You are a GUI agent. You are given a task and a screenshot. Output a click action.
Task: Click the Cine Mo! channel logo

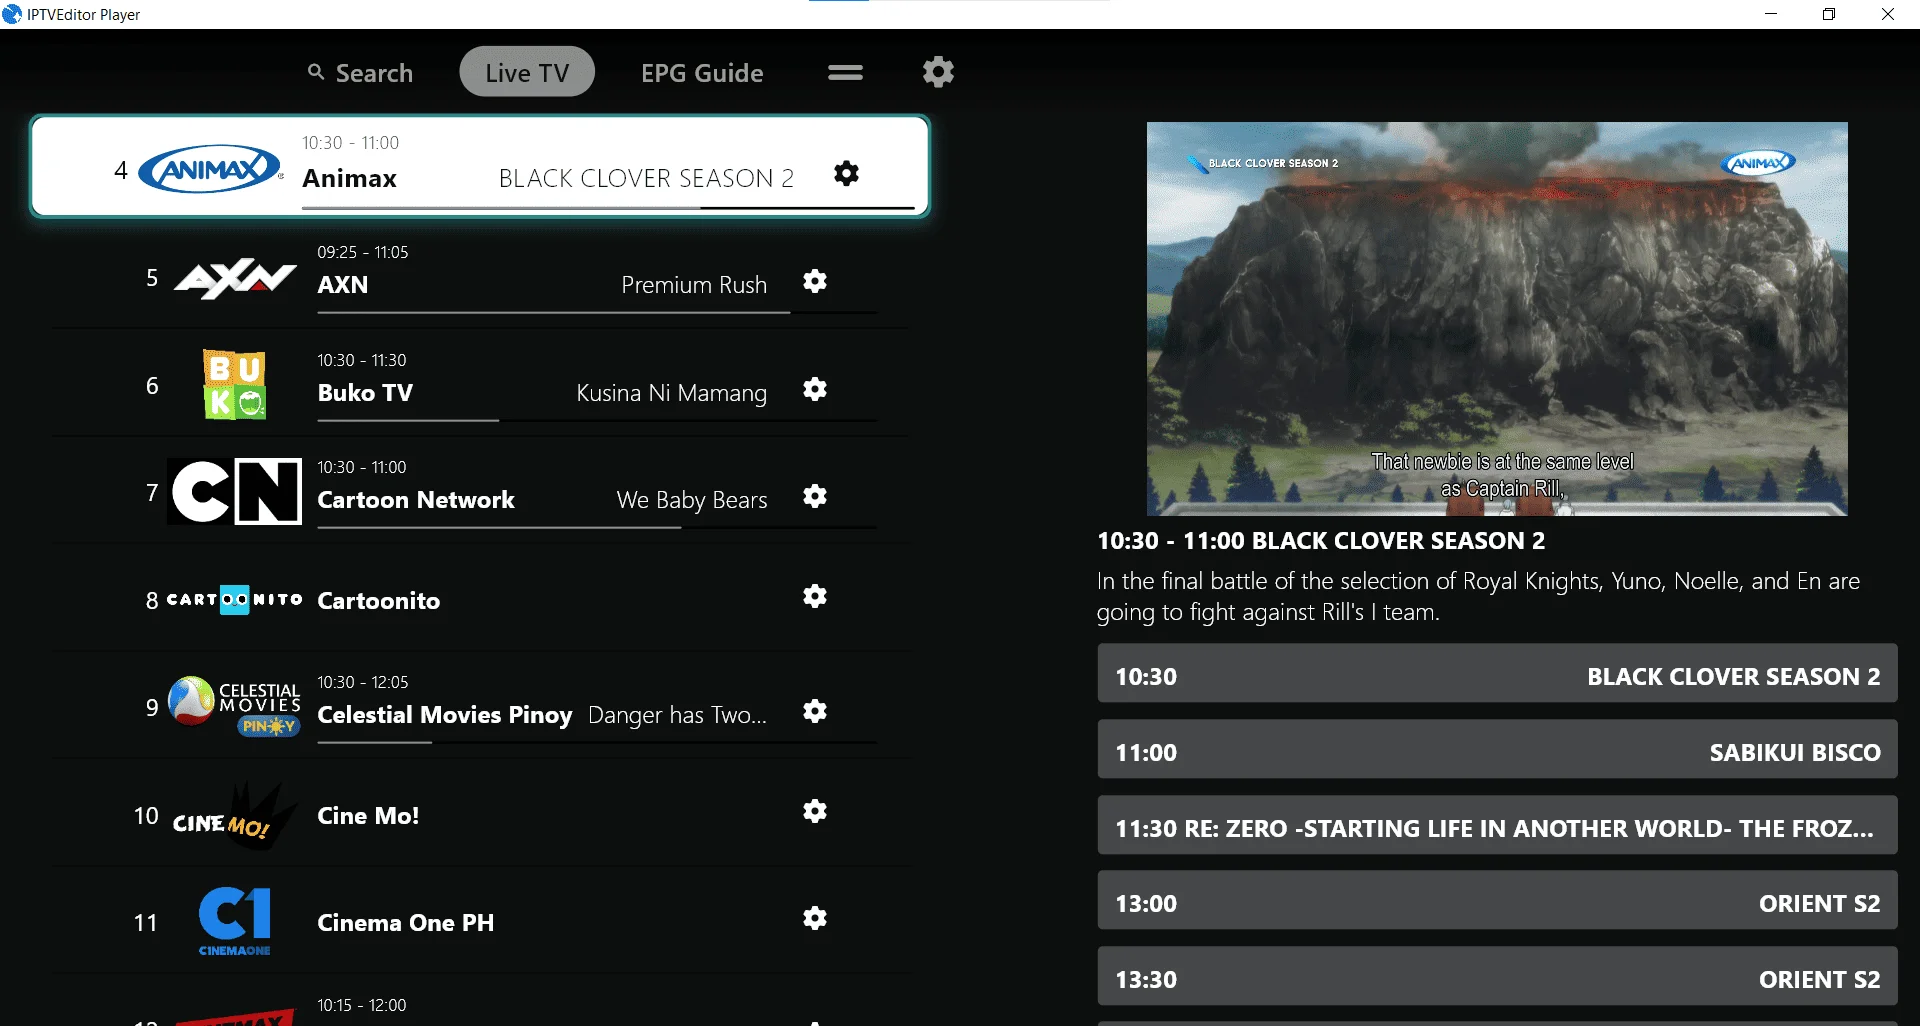(235, 817)
